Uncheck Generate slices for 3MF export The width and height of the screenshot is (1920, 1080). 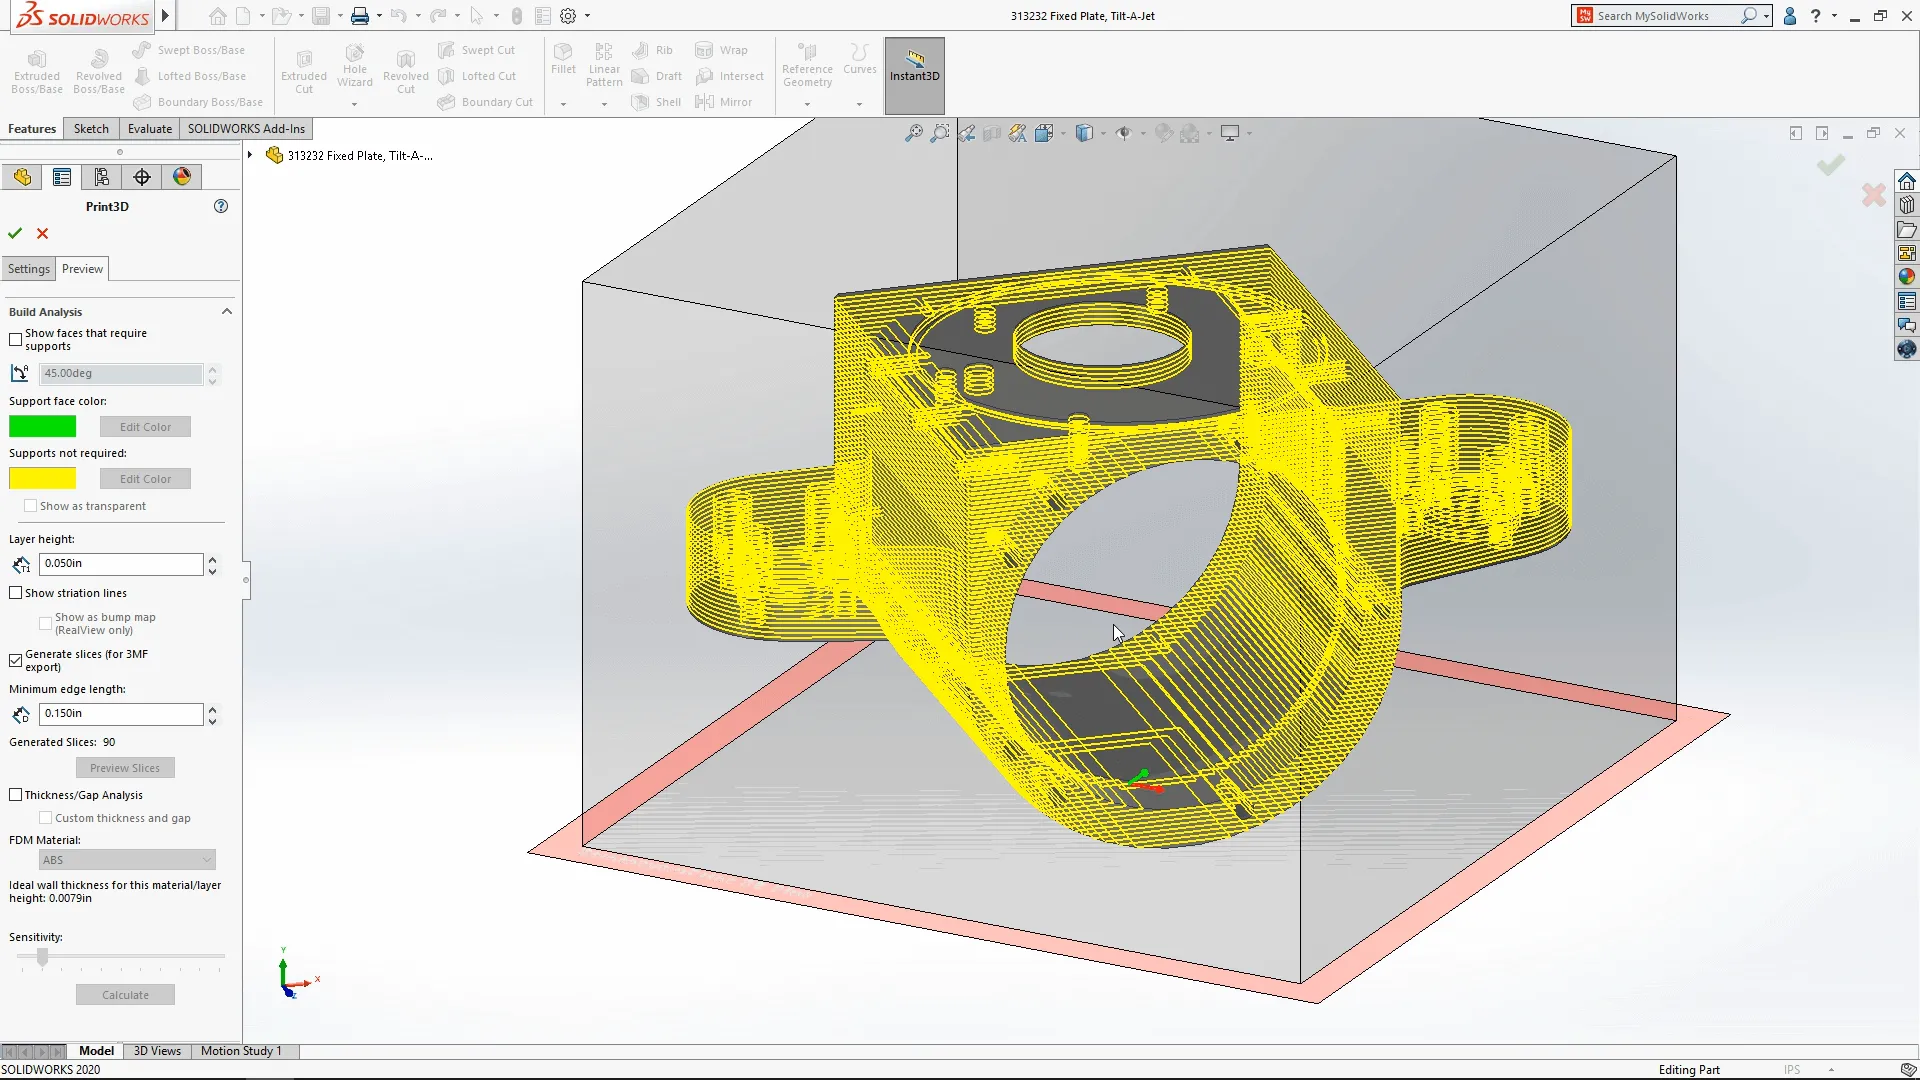(x=15, y=660)
